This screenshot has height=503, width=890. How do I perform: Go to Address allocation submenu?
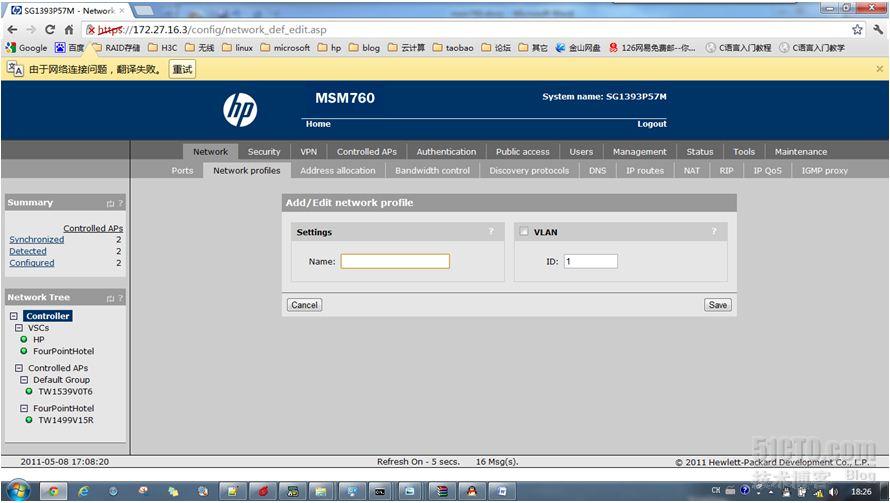tap(338, 170)
